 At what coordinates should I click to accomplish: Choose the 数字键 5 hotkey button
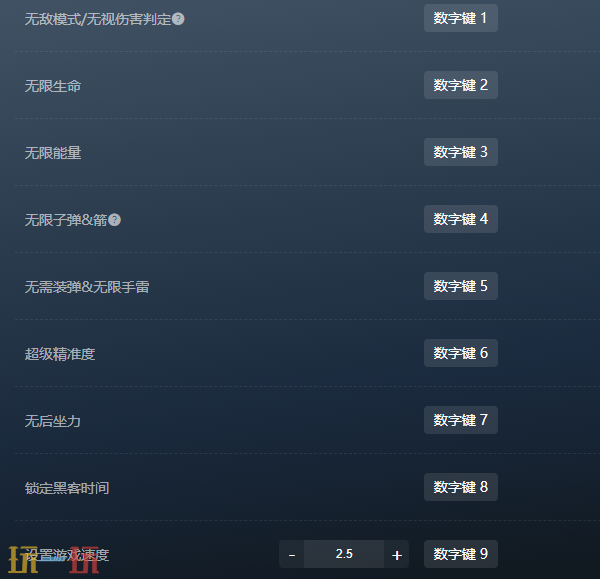coord(461,286)
